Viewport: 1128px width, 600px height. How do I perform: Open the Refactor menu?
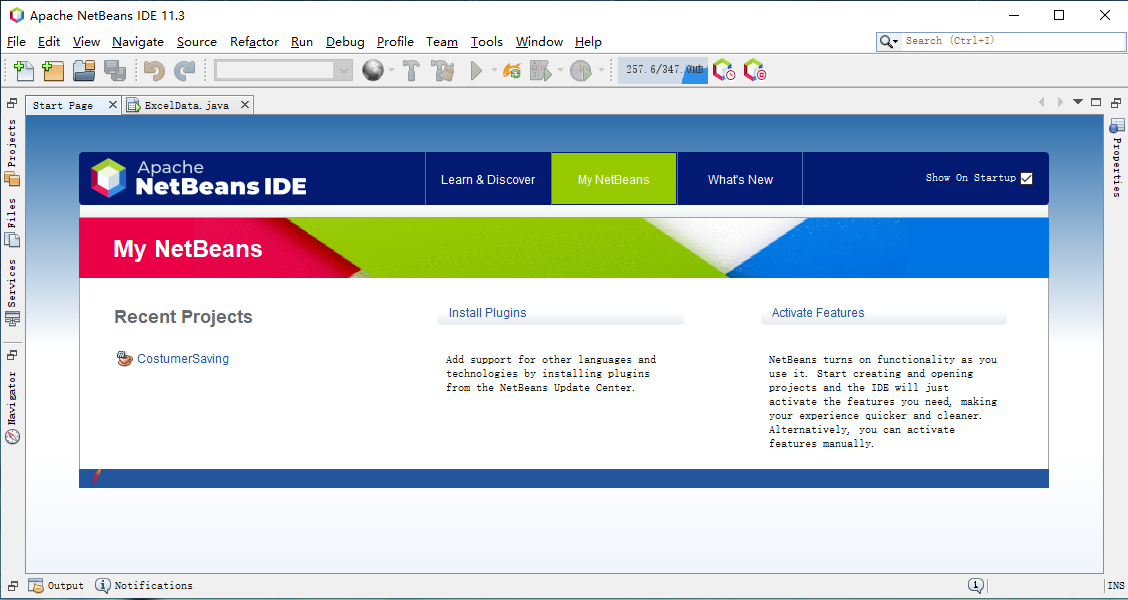point(254,42)
